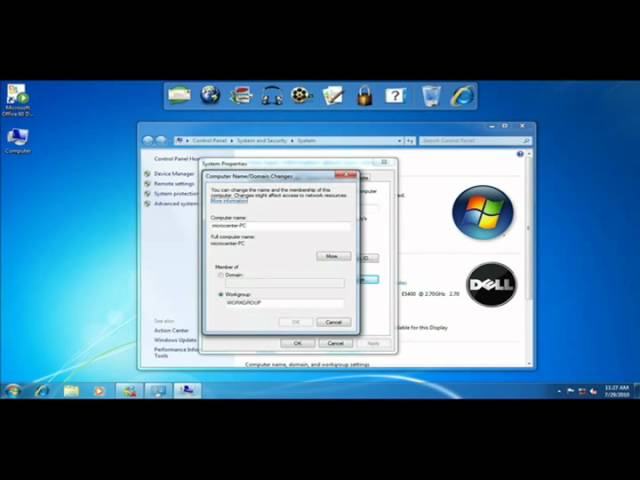This screenshot has width=640, height=480.
Task: Click Cancel in System Properties dialog
Action: click(x=336, y=343)
